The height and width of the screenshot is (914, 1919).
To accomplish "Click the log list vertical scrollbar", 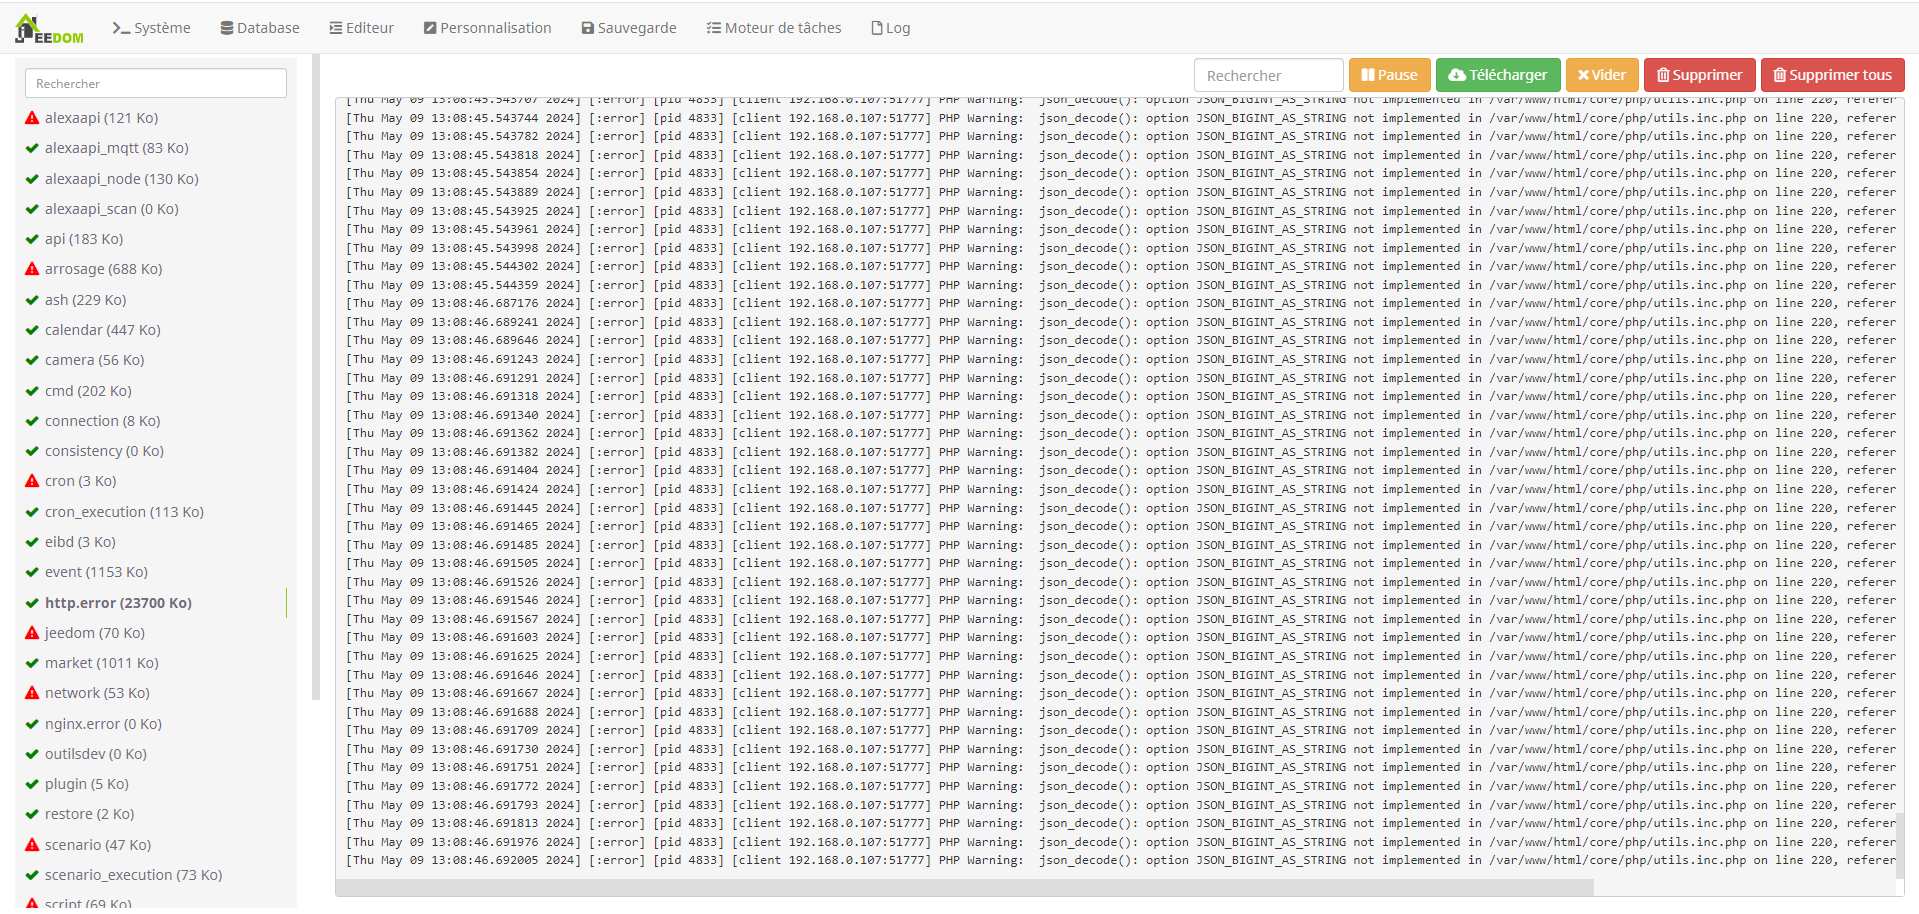I will point(316,377).
